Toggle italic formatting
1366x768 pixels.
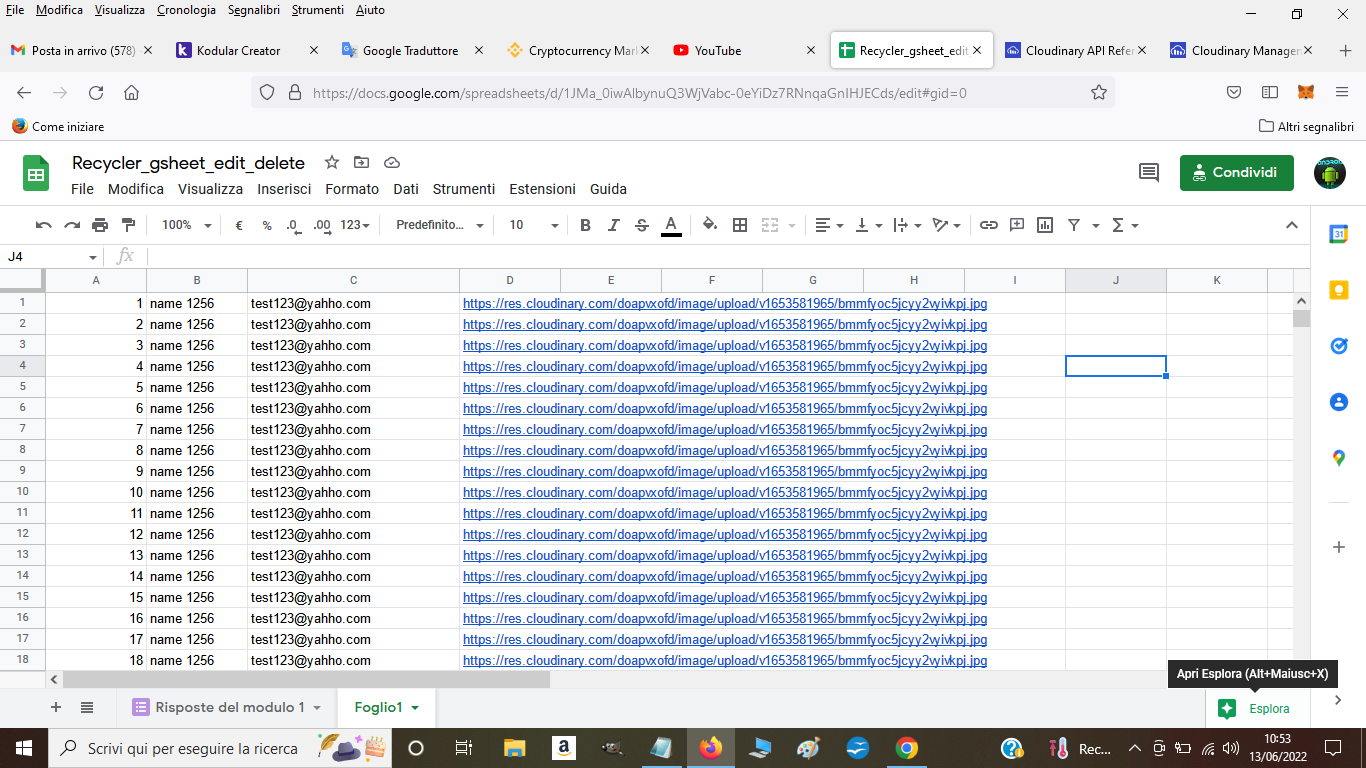tap(614, 225)
